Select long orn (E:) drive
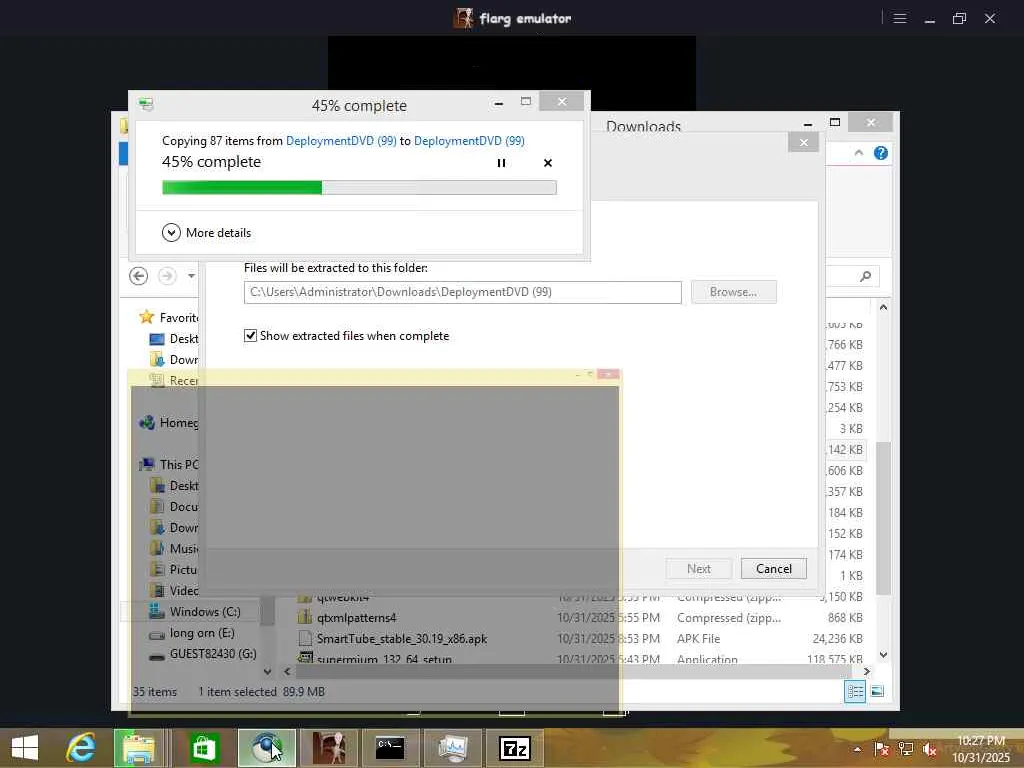The width and height of the screenshot is (1024, 768). click(x=192, y=633)
